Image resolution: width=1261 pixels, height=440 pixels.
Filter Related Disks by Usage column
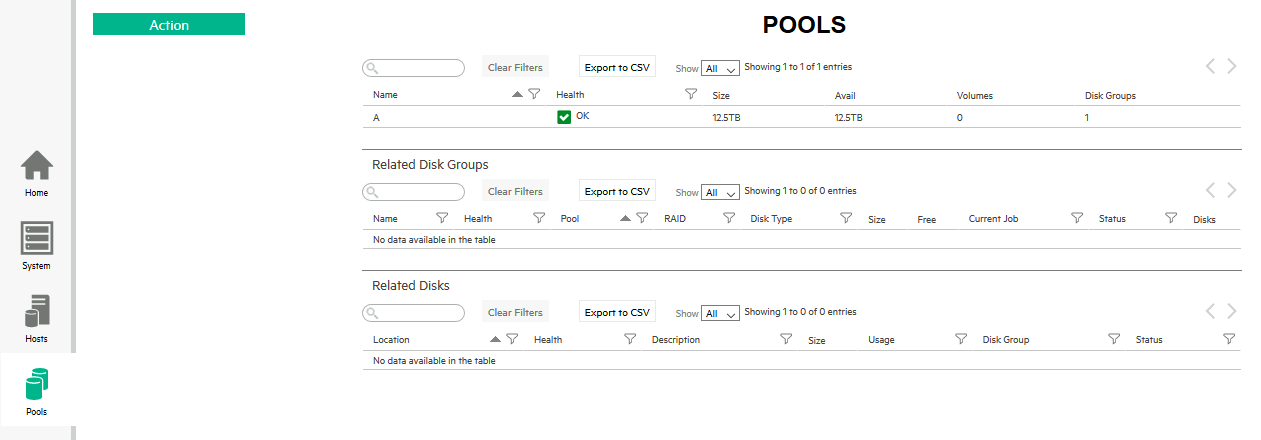tap(961, 339)
